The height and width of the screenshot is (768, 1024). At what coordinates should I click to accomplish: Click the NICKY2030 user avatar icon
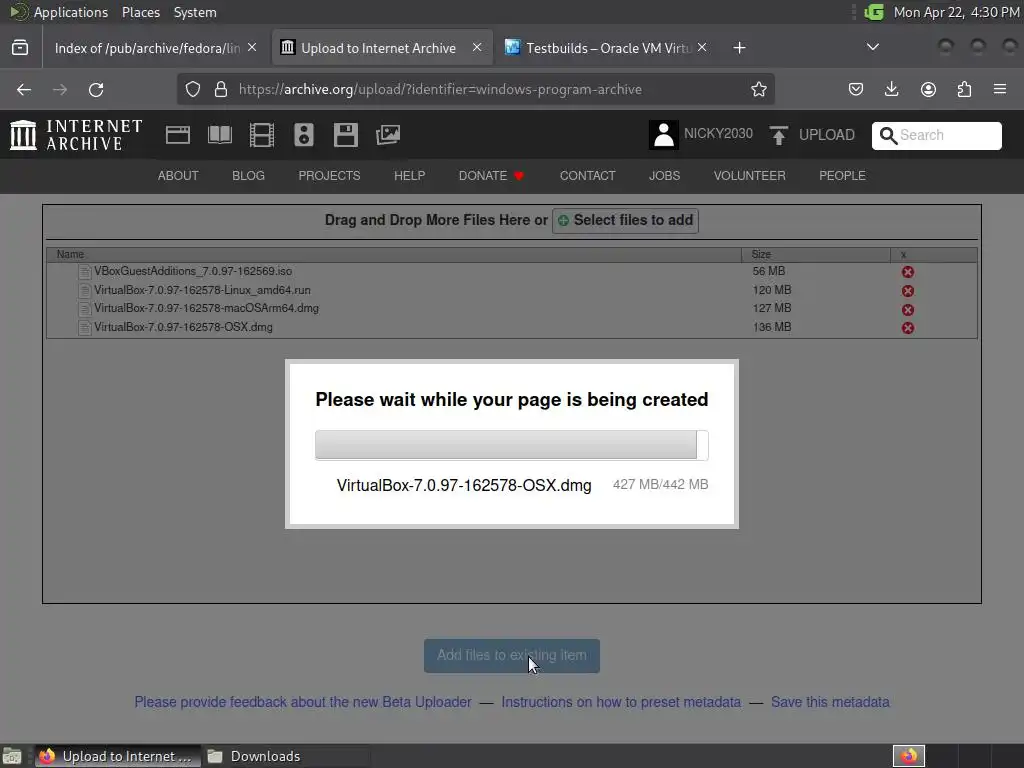click(x=664, y=135)
